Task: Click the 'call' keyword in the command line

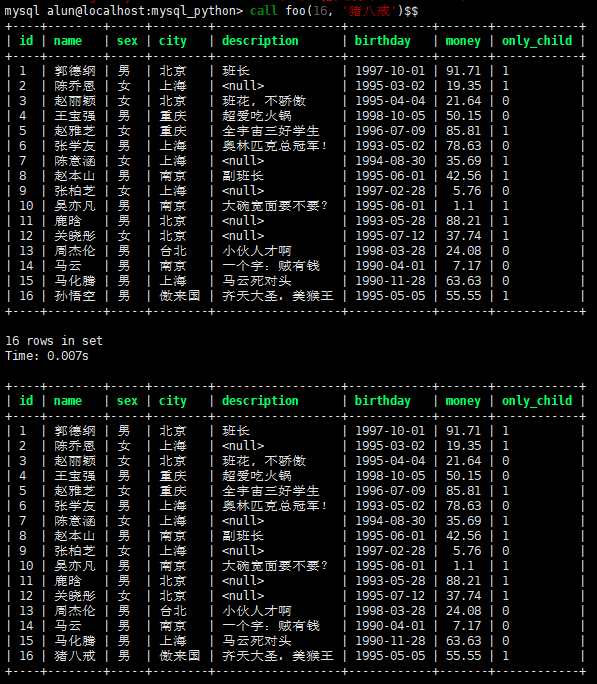Action: point(263,10)
